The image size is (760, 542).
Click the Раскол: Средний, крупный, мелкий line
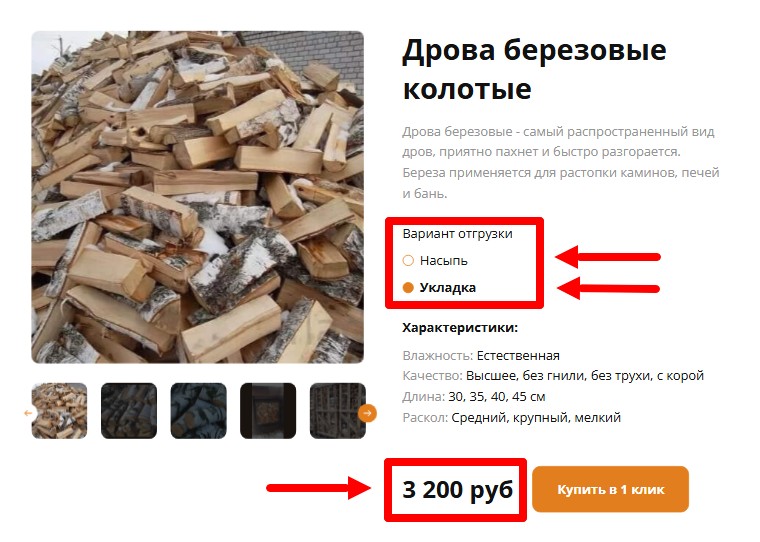tap(511, 417)
